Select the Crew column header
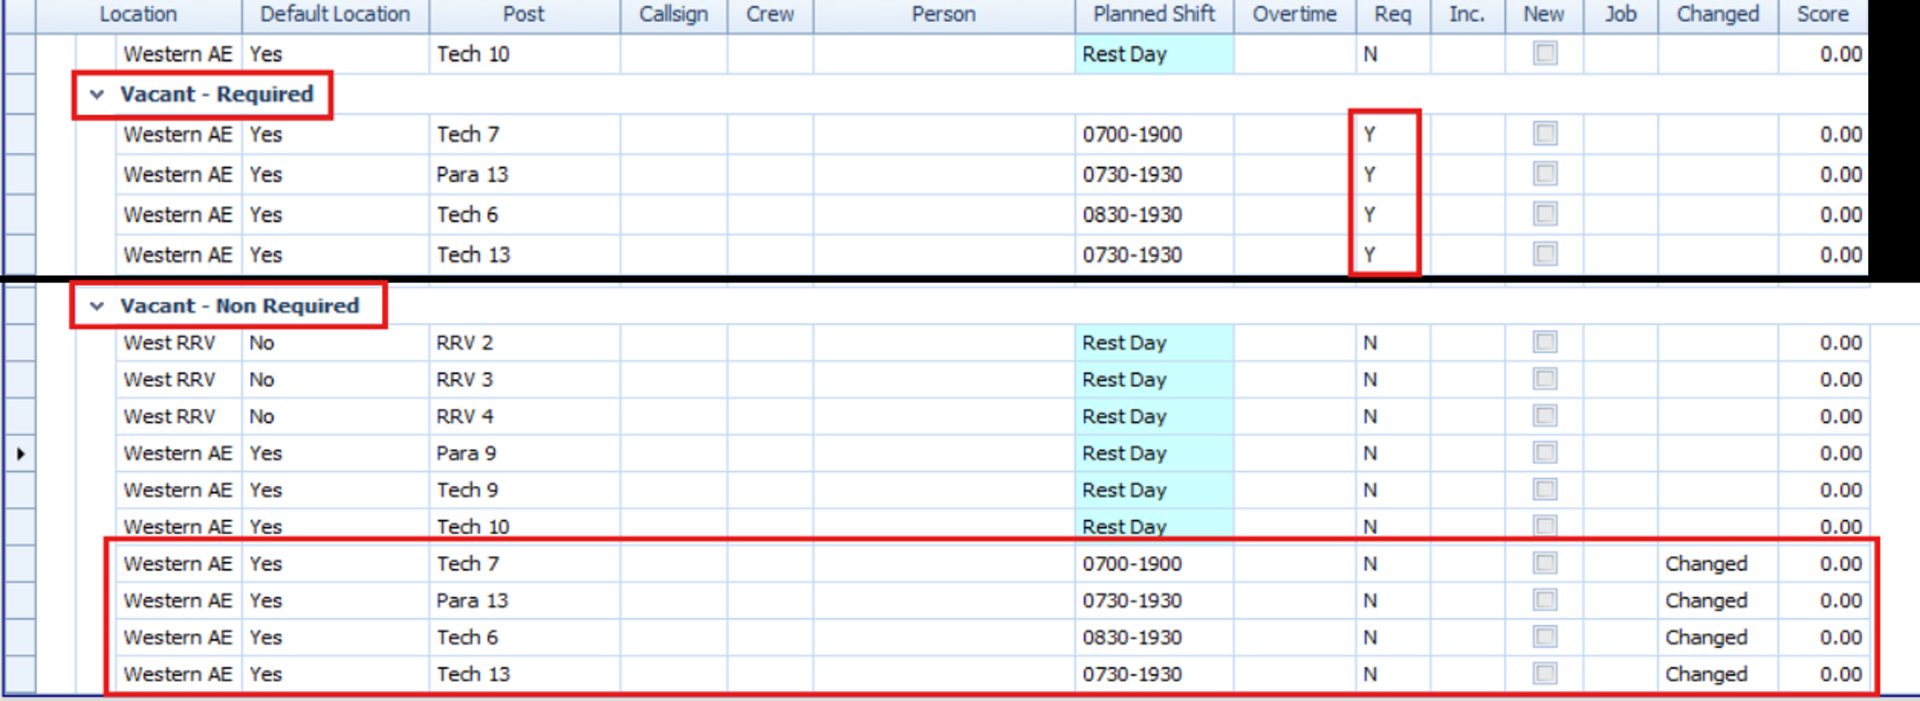1920x701 pixels. pos(769,14)
